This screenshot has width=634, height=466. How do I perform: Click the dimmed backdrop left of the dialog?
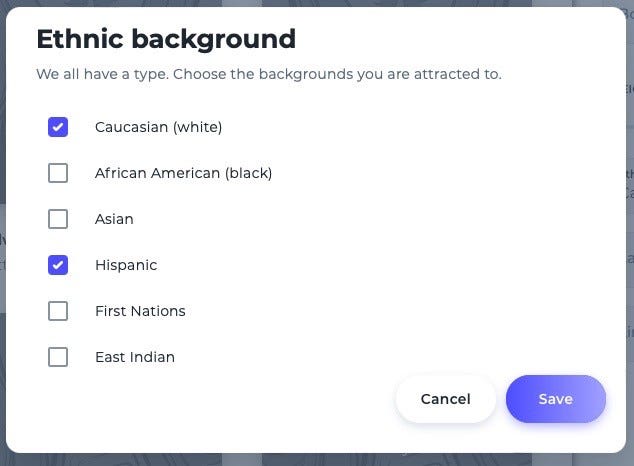coord(3,230)
